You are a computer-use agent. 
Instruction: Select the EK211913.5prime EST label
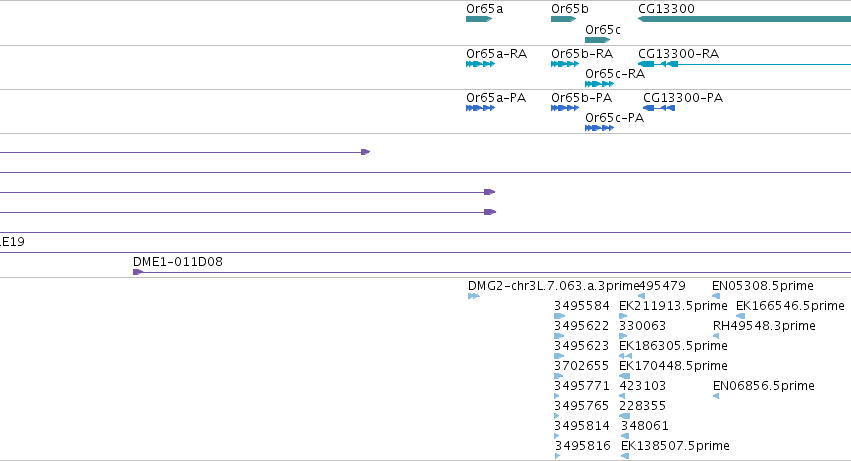pyautogui.click(x=673, y=306)
